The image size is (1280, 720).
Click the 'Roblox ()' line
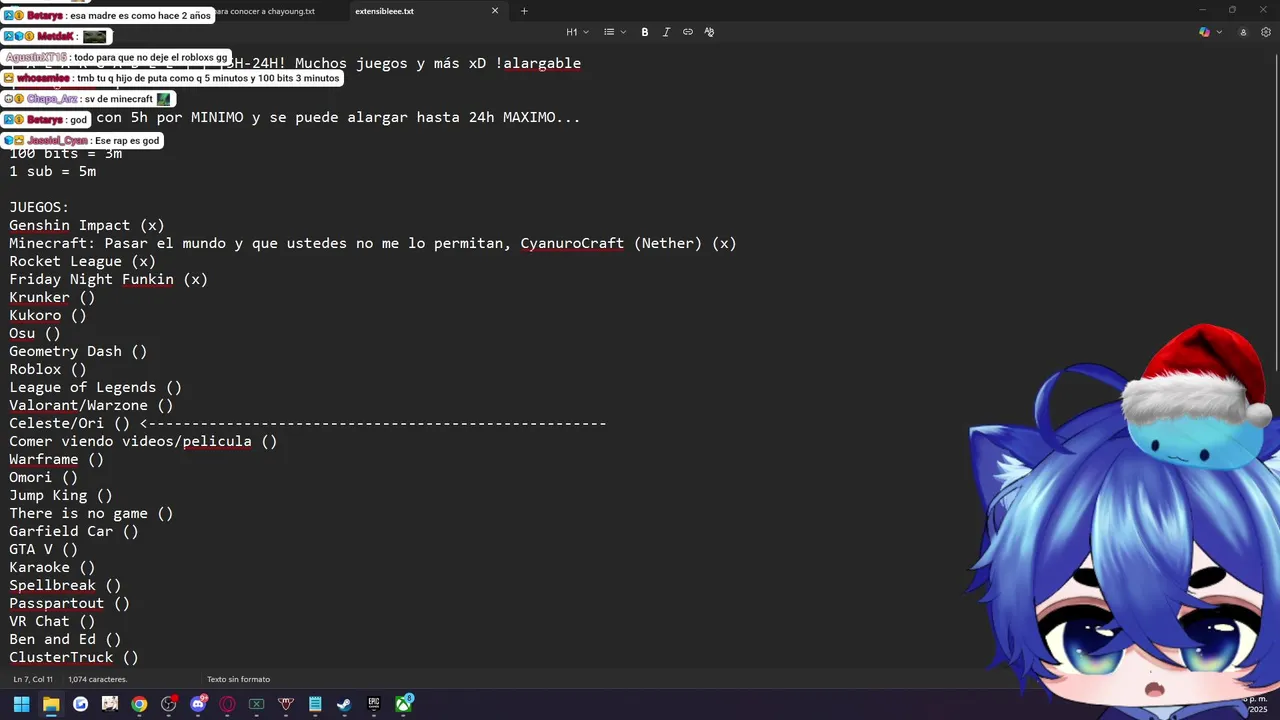[x=48, y=369]
